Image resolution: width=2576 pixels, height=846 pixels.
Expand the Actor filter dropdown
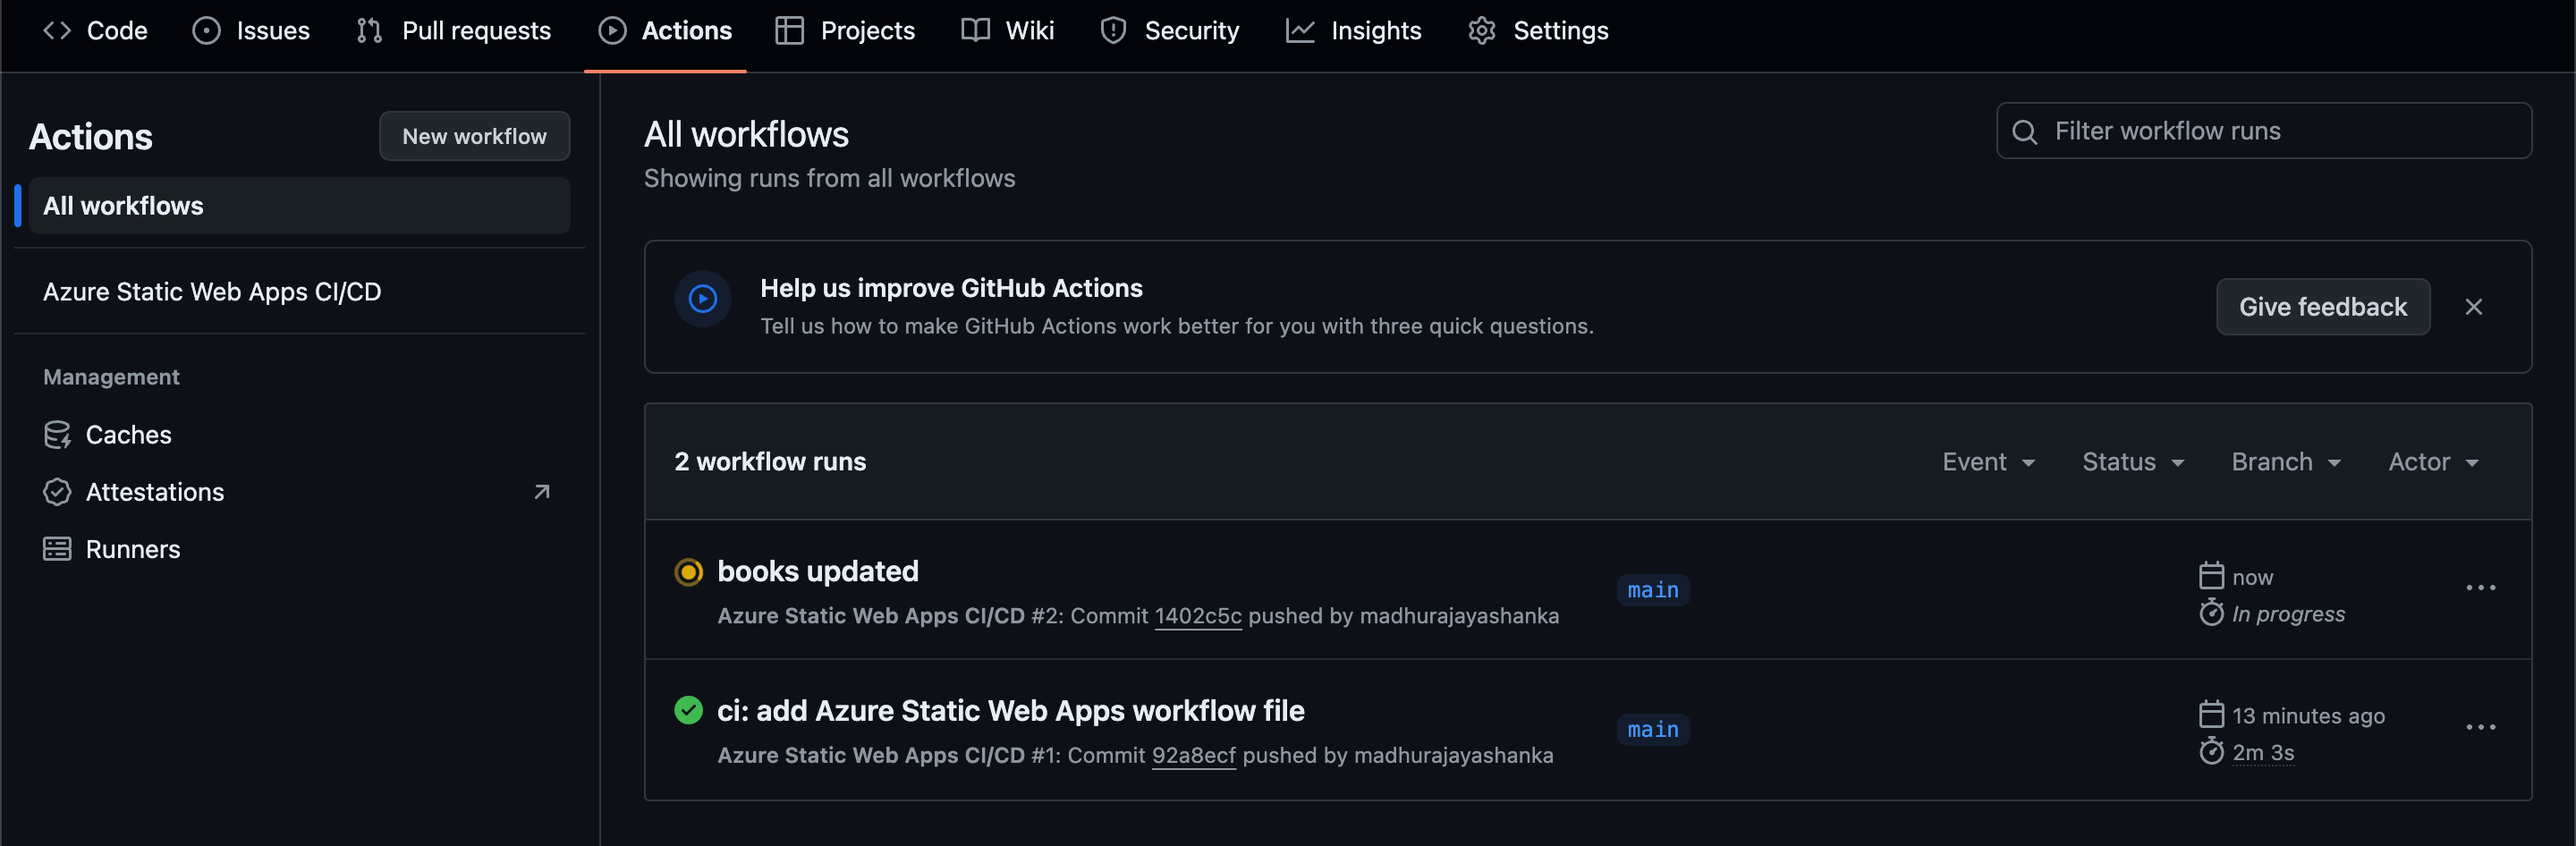point(2432,462)
